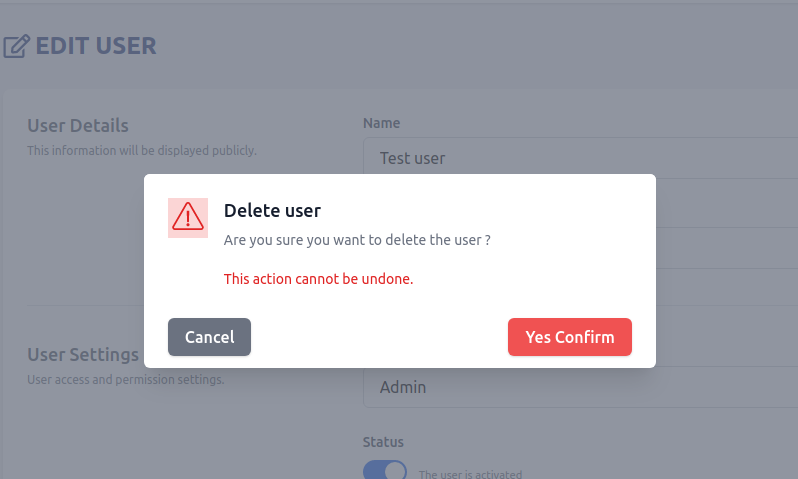
Task: Select the User Settings section heading
Action: 83,355
